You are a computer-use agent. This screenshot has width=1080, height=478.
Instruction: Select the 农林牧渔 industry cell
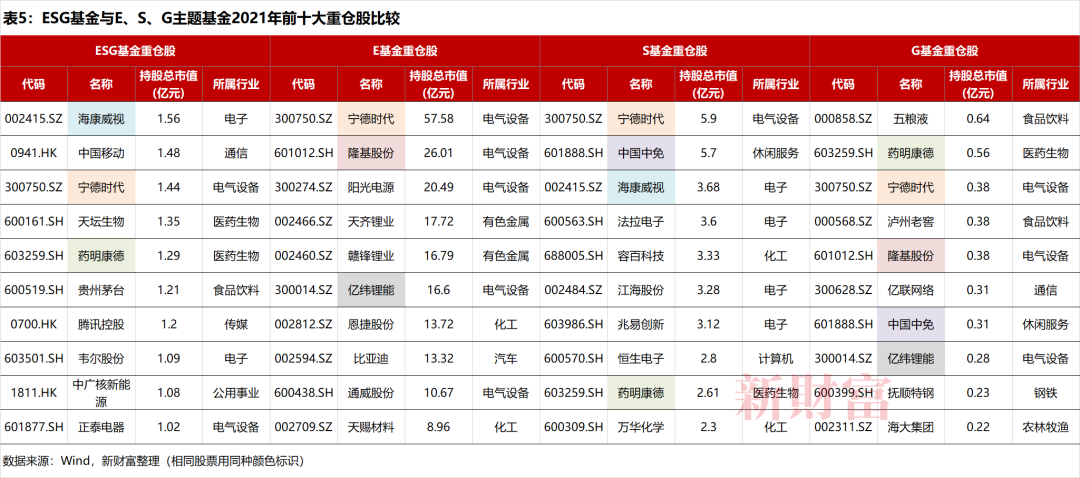tap(1046, 427)
